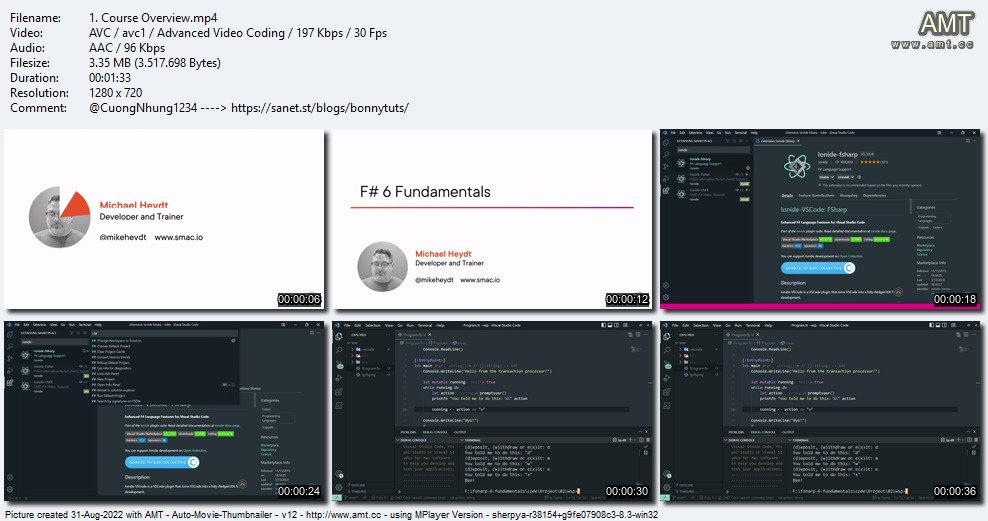
Task: Click Ionide atom logo in 00:00:18 extension page
Action: [797, 166]
